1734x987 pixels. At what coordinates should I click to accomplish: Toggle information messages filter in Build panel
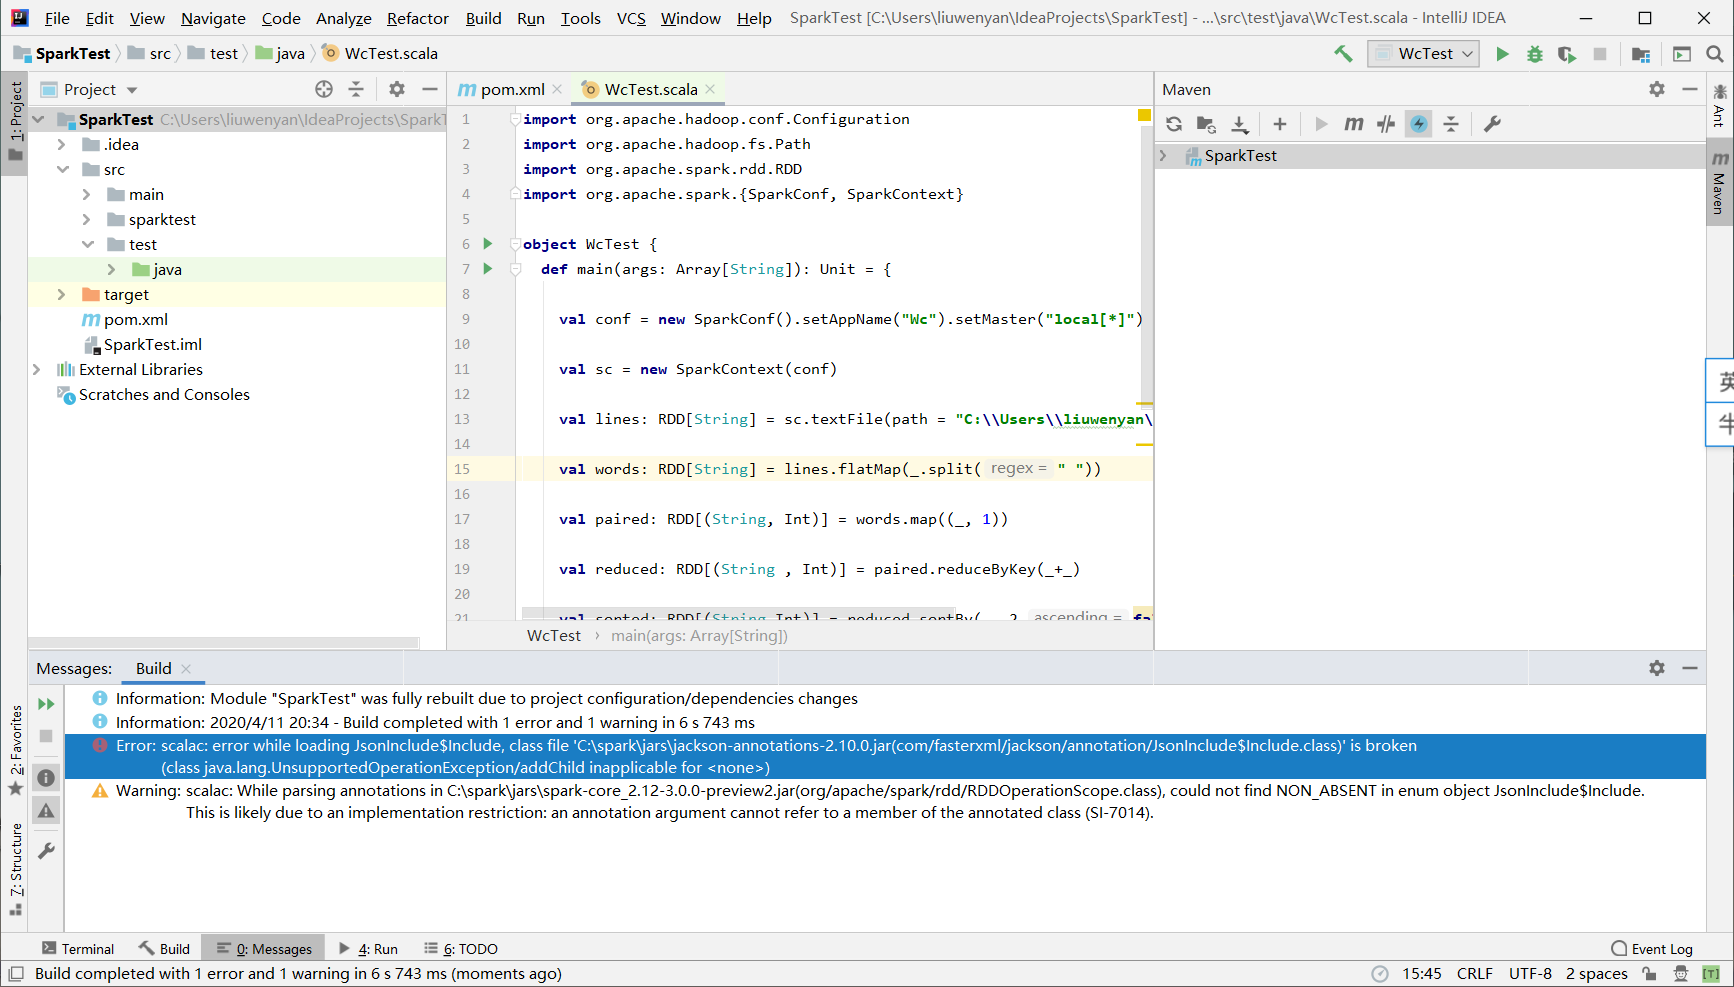tap(46, 777)
